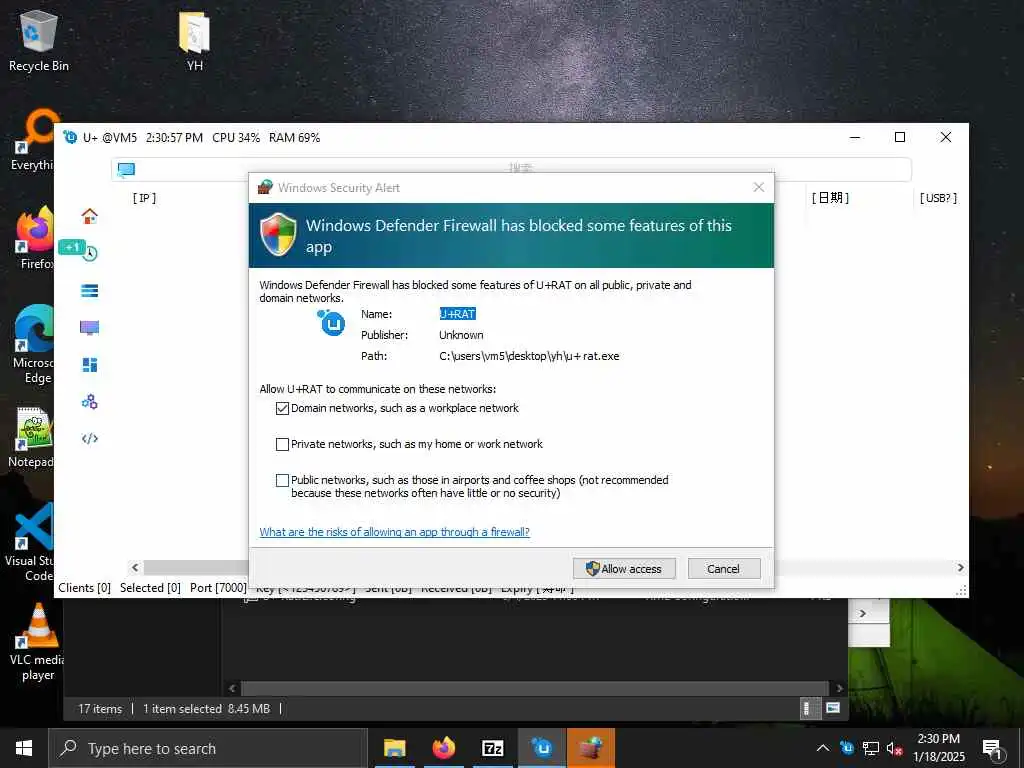Click the muted volume tray icon
The width and height of the screenshot is (1024, 768).
894,748
